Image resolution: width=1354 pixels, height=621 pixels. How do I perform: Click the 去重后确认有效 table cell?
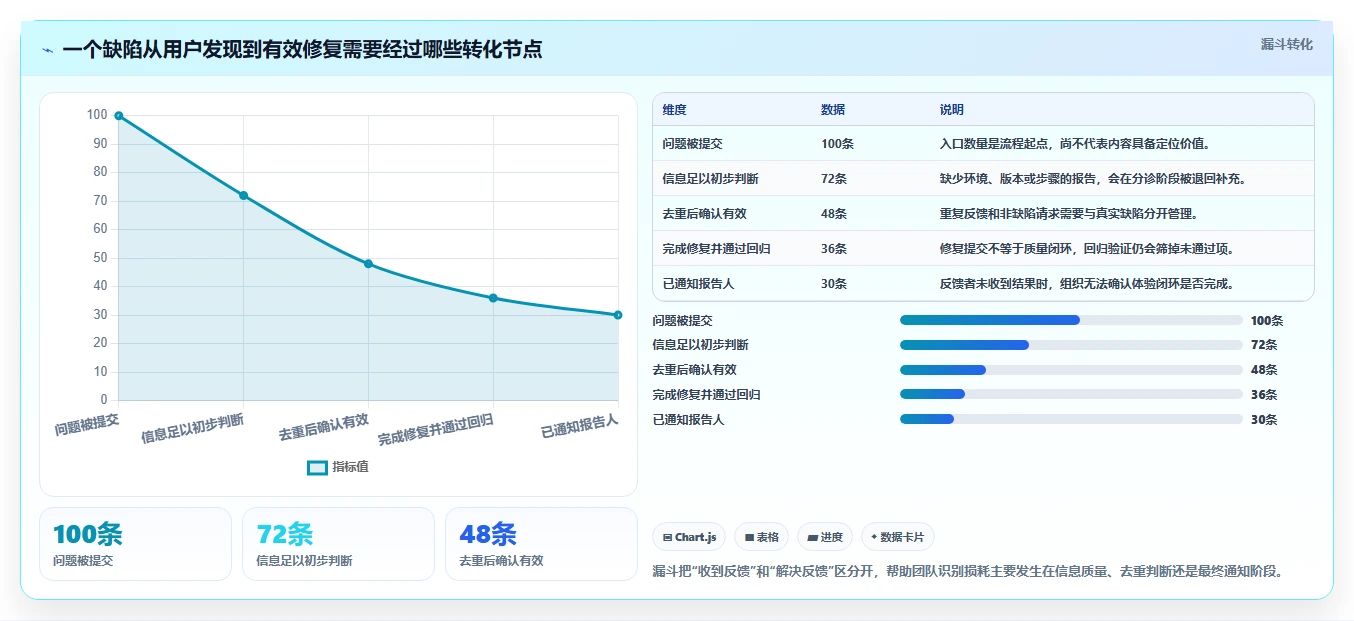tap(704, 214)
